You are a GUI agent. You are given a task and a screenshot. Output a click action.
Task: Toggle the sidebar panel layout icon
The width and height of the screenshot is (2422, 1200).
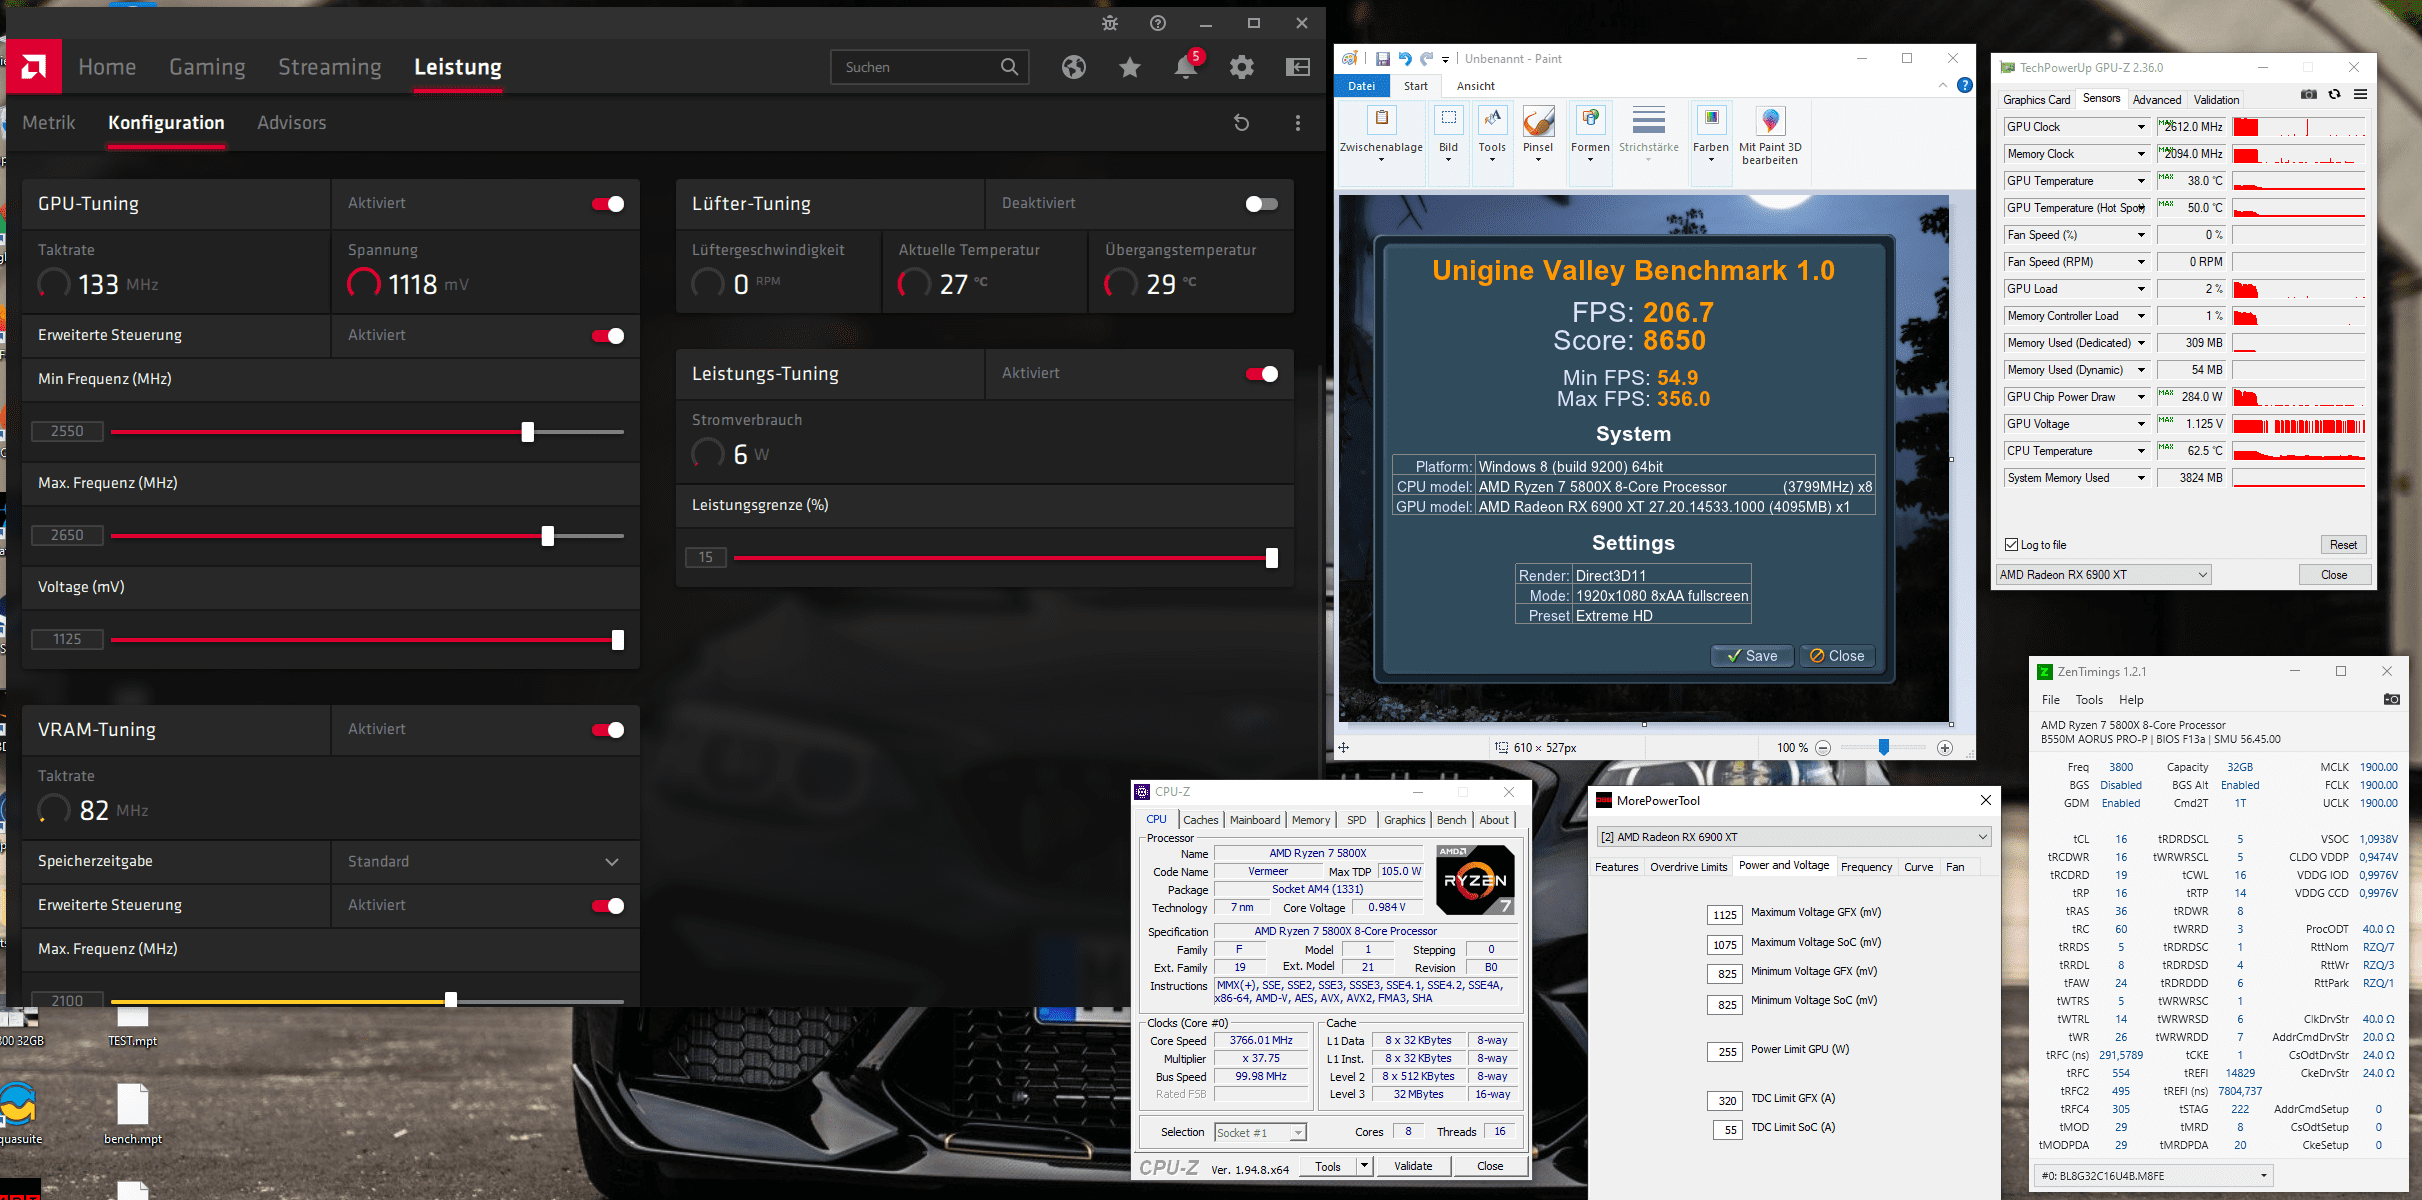1298,67
